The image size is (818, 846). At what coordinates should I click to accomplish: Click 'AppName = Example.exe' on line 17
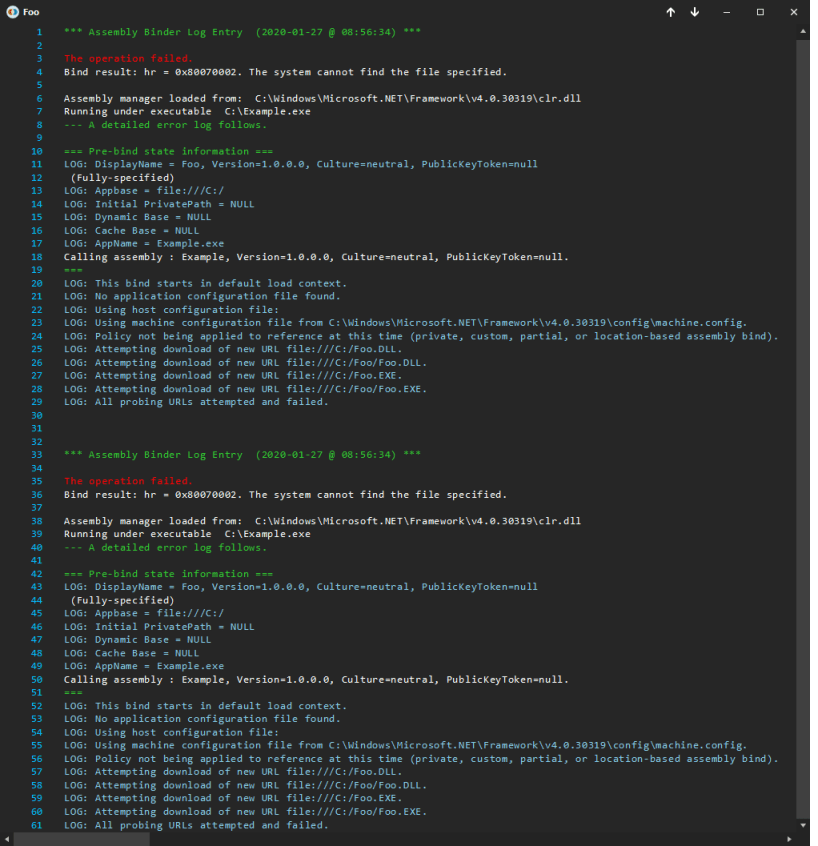coord(159,243)
